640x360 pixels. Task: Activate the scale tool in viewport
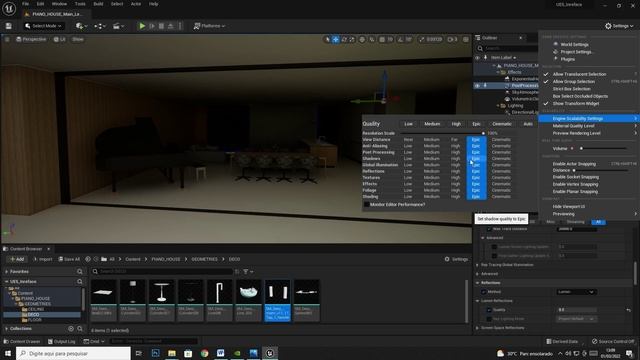[352, 40]
